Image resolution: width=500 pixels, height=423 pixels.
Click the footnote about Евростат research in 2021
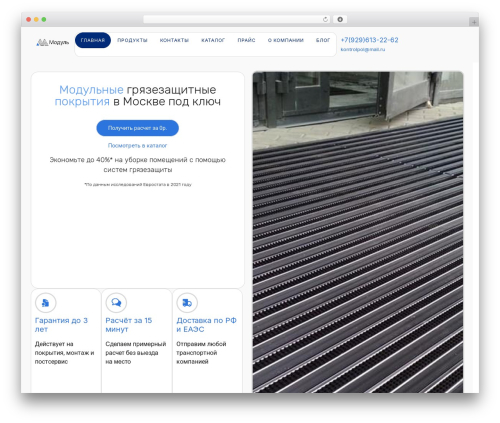click(138, 184)
